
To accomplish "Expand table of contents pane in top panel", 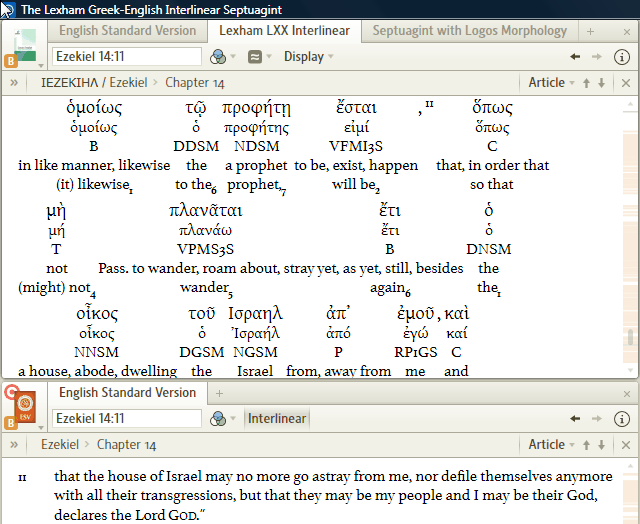I will (14, 83).
